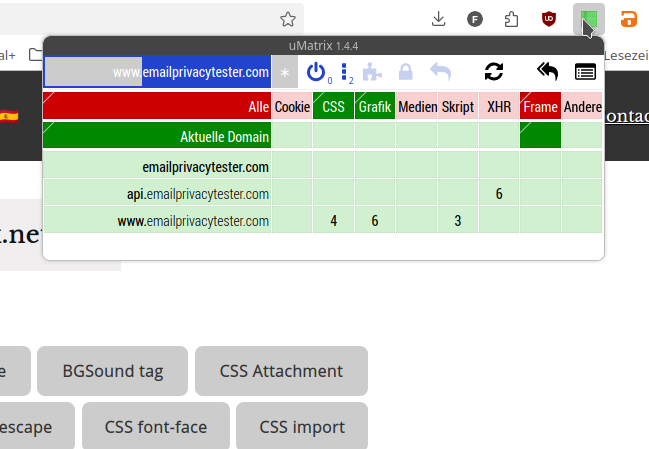649x449 pixels.
Task: Click the black double-arrow revert all icon
Action: [547, 72]
